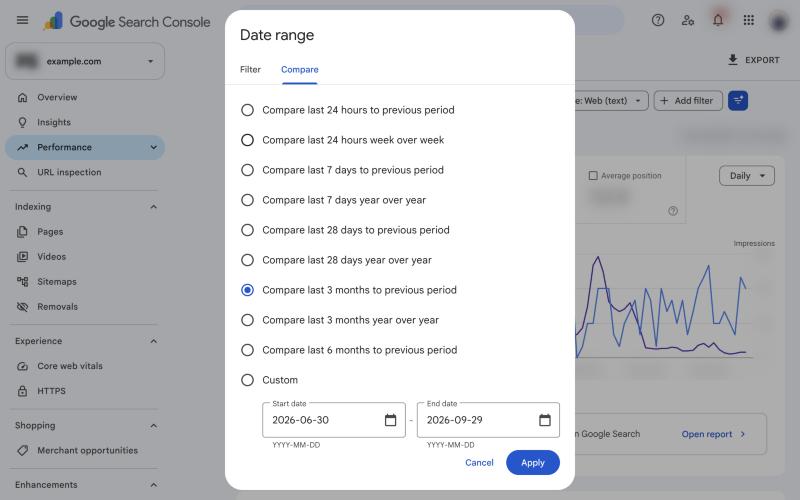
Task: Click Apply in Date range dialog
Action: click(533, 463)
